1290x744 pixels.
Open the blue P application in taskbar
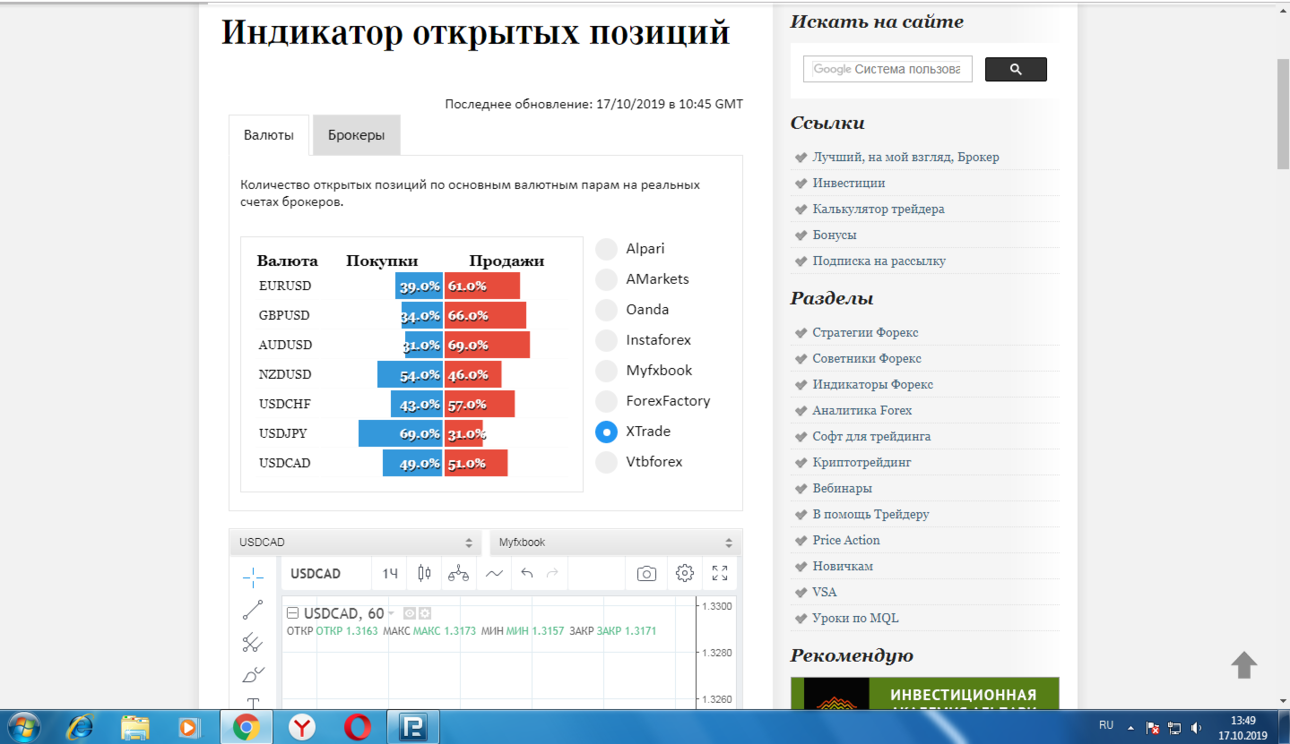[x=413, y=727]
